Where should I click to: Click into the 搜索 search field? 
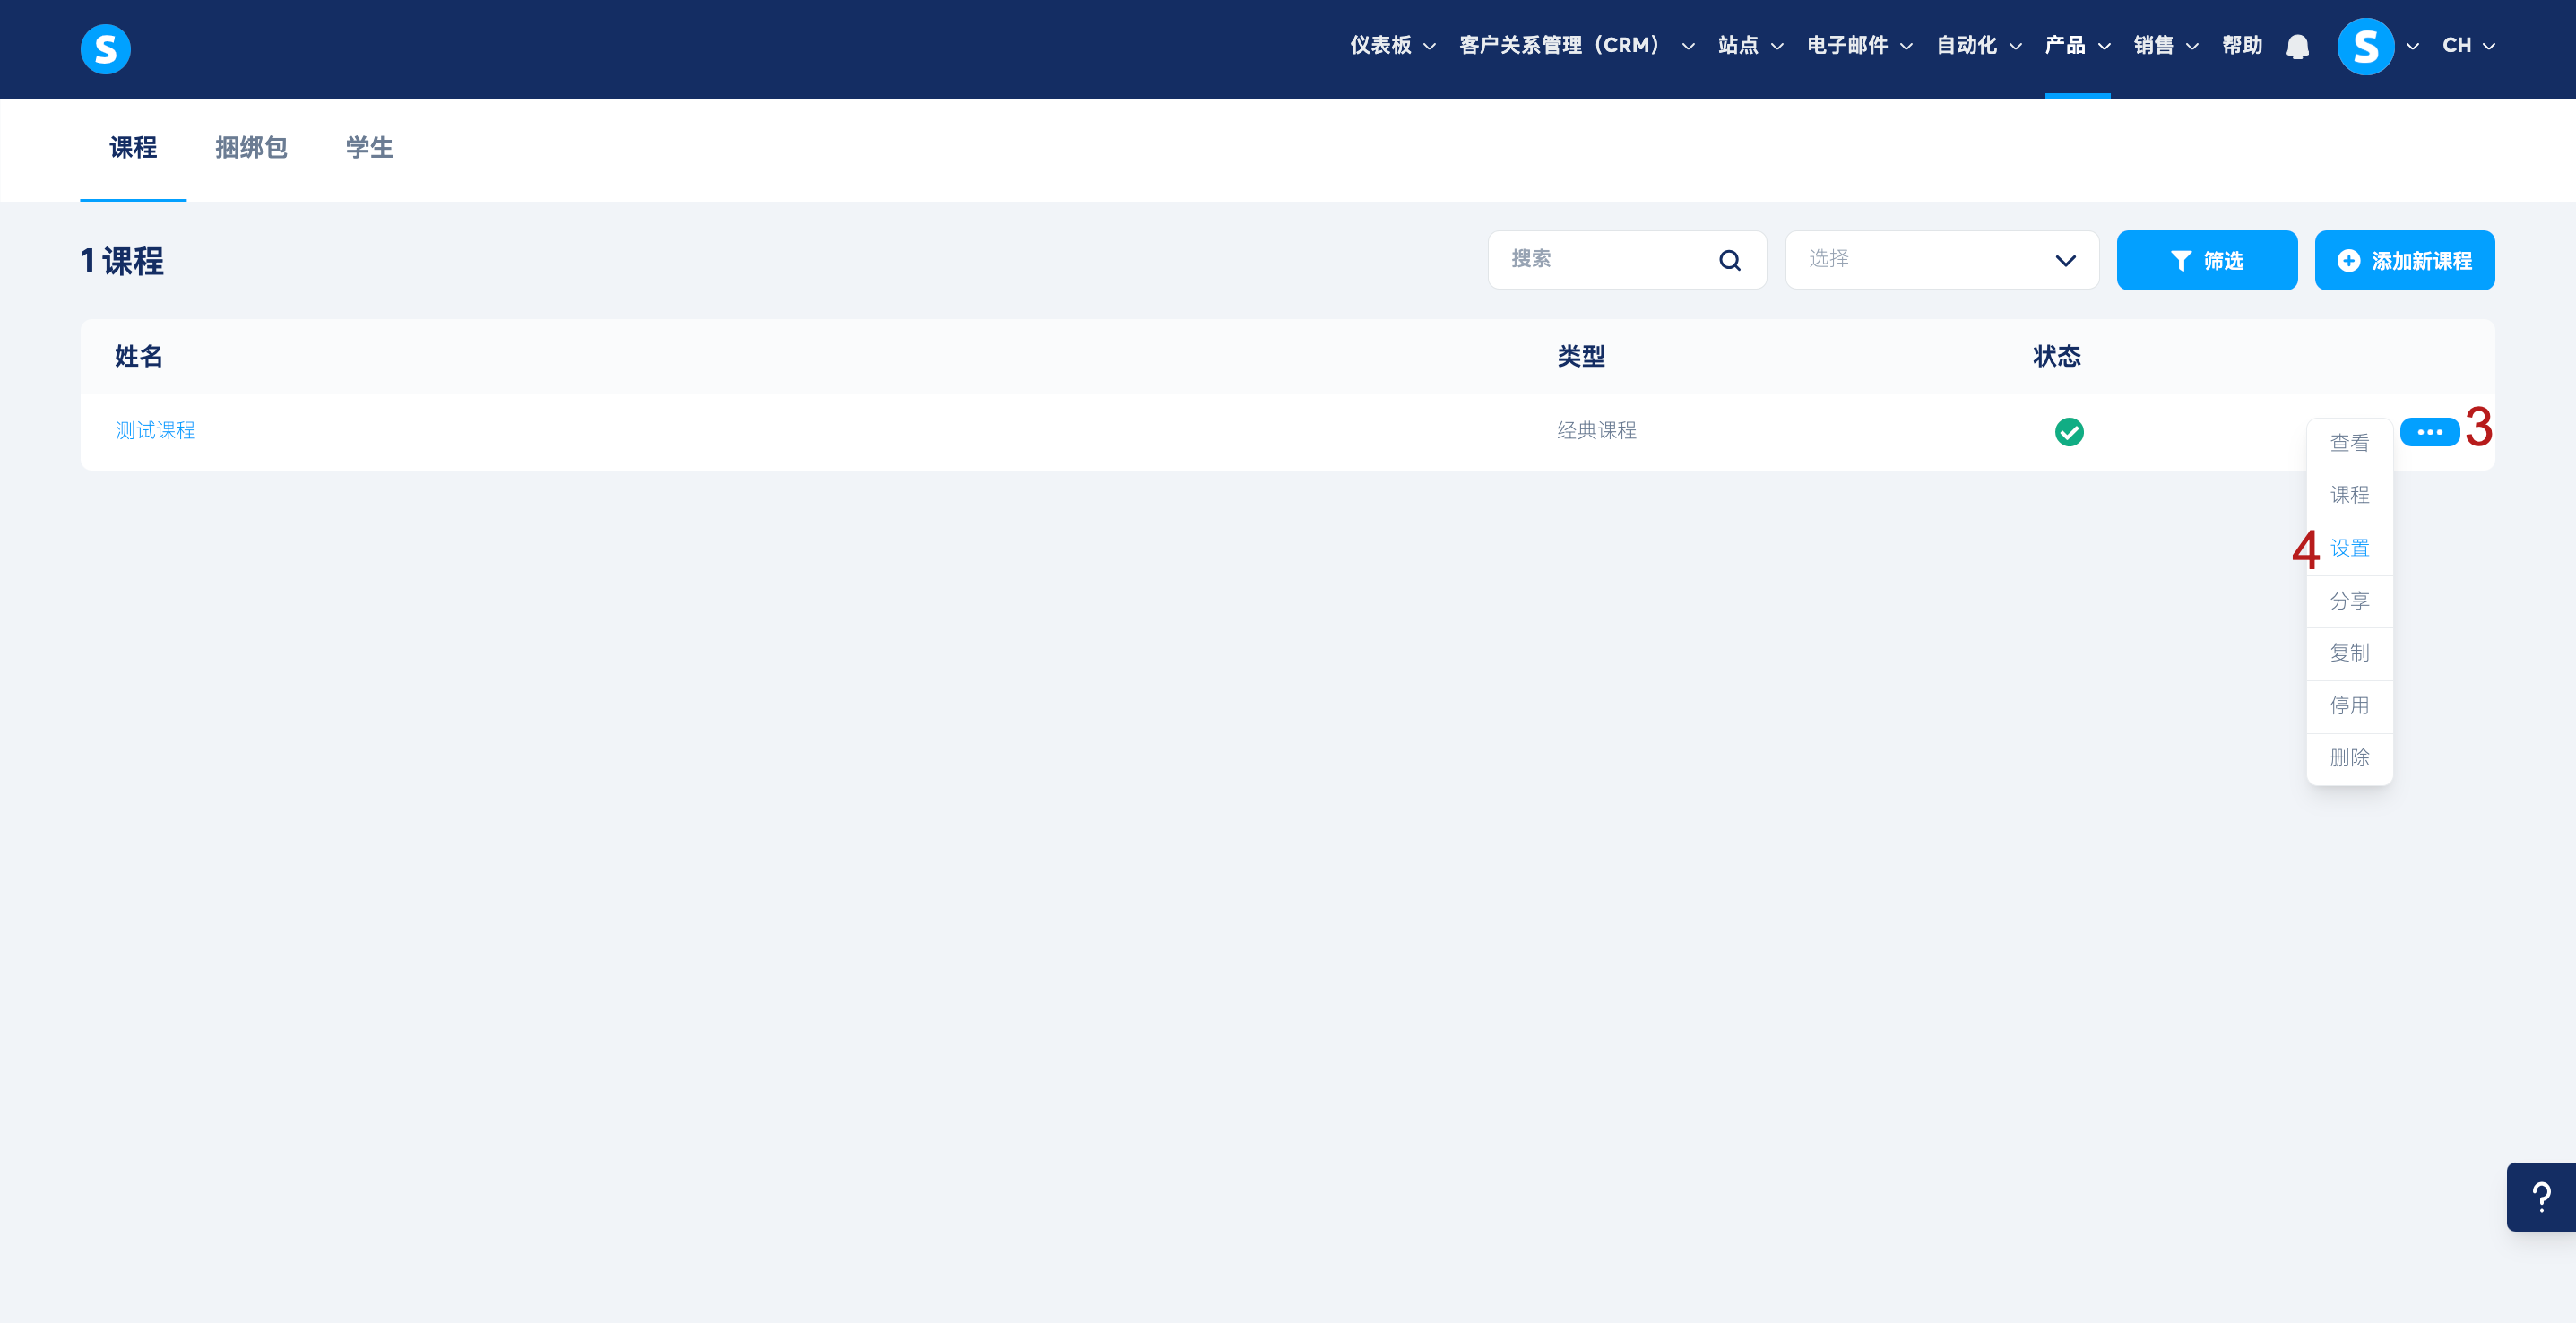(x=1600, y=260)
